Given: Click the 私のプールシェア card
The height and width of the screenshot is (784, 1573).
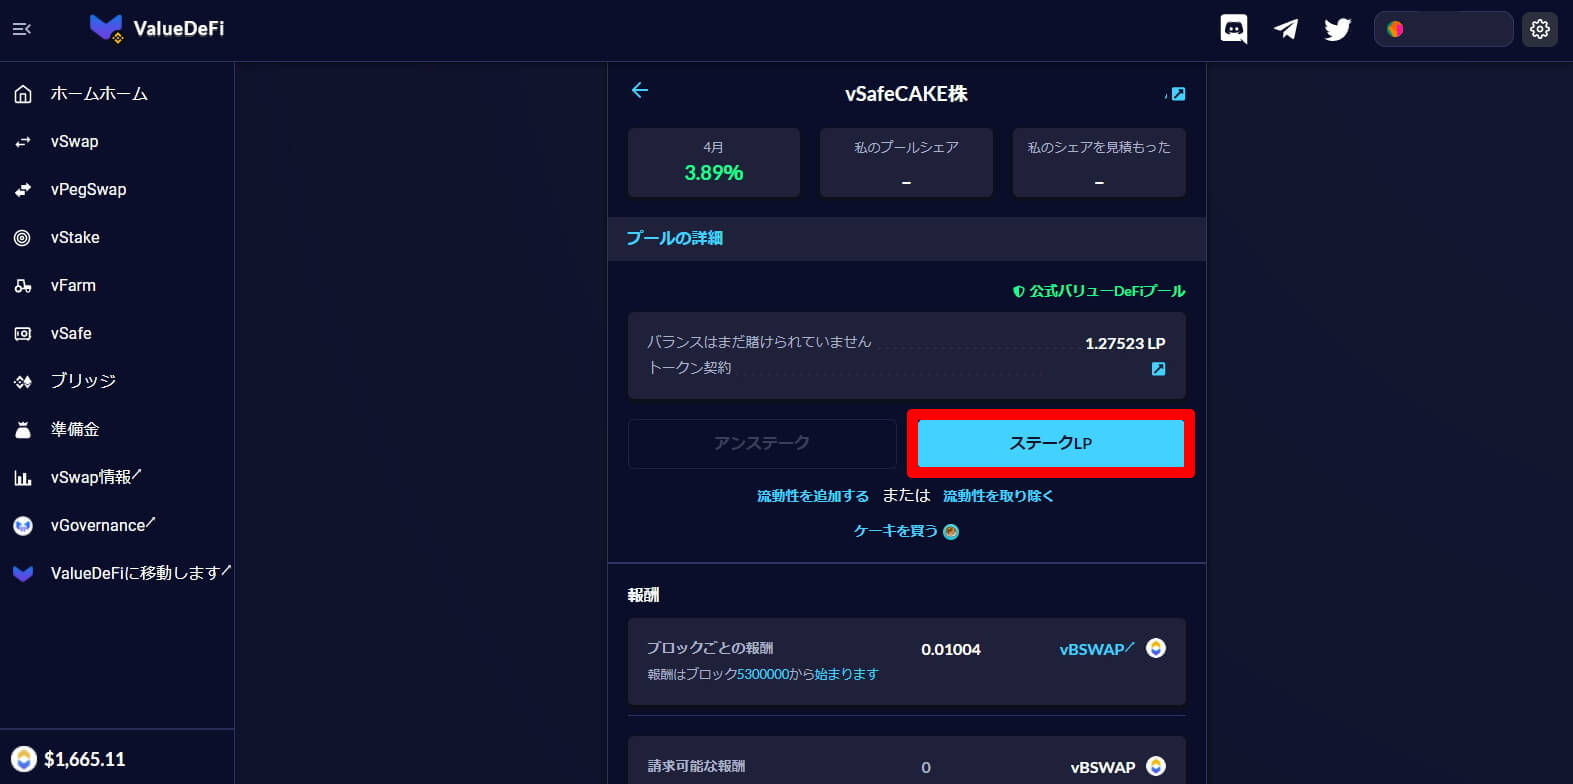Looking at the screenshot, I should click(906, 162).
